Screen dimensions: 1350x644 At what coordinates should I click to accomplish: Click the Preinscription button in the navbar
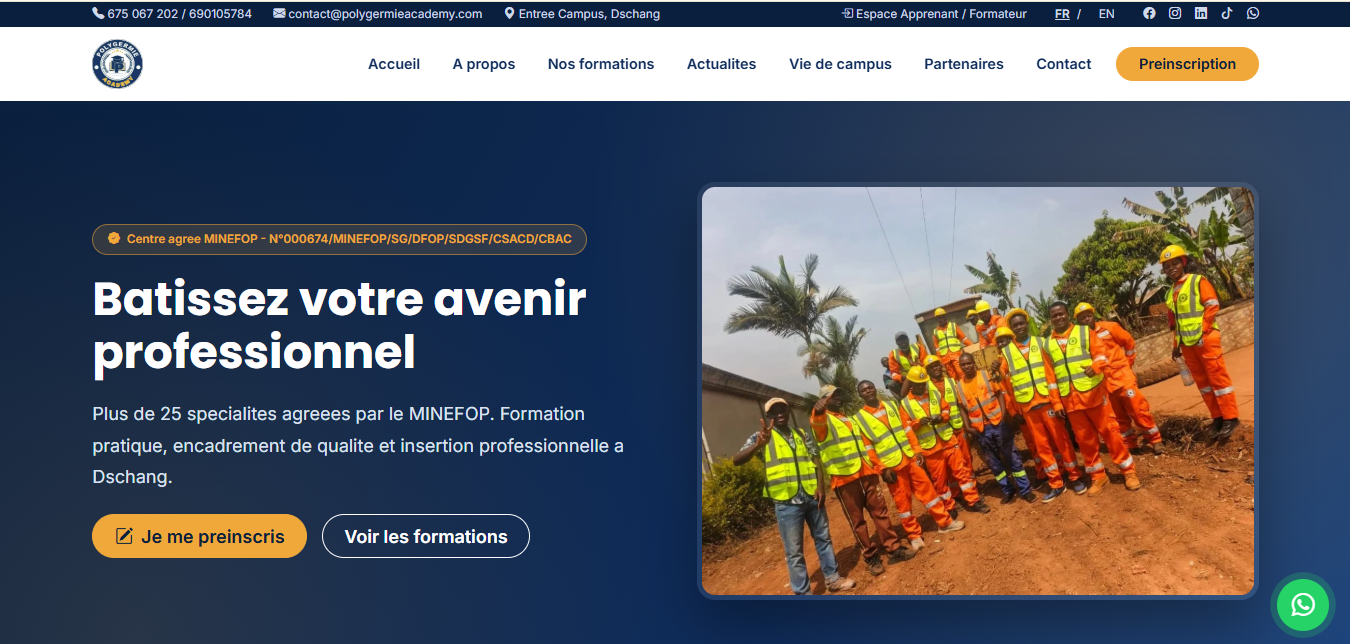click(1187, 64)
